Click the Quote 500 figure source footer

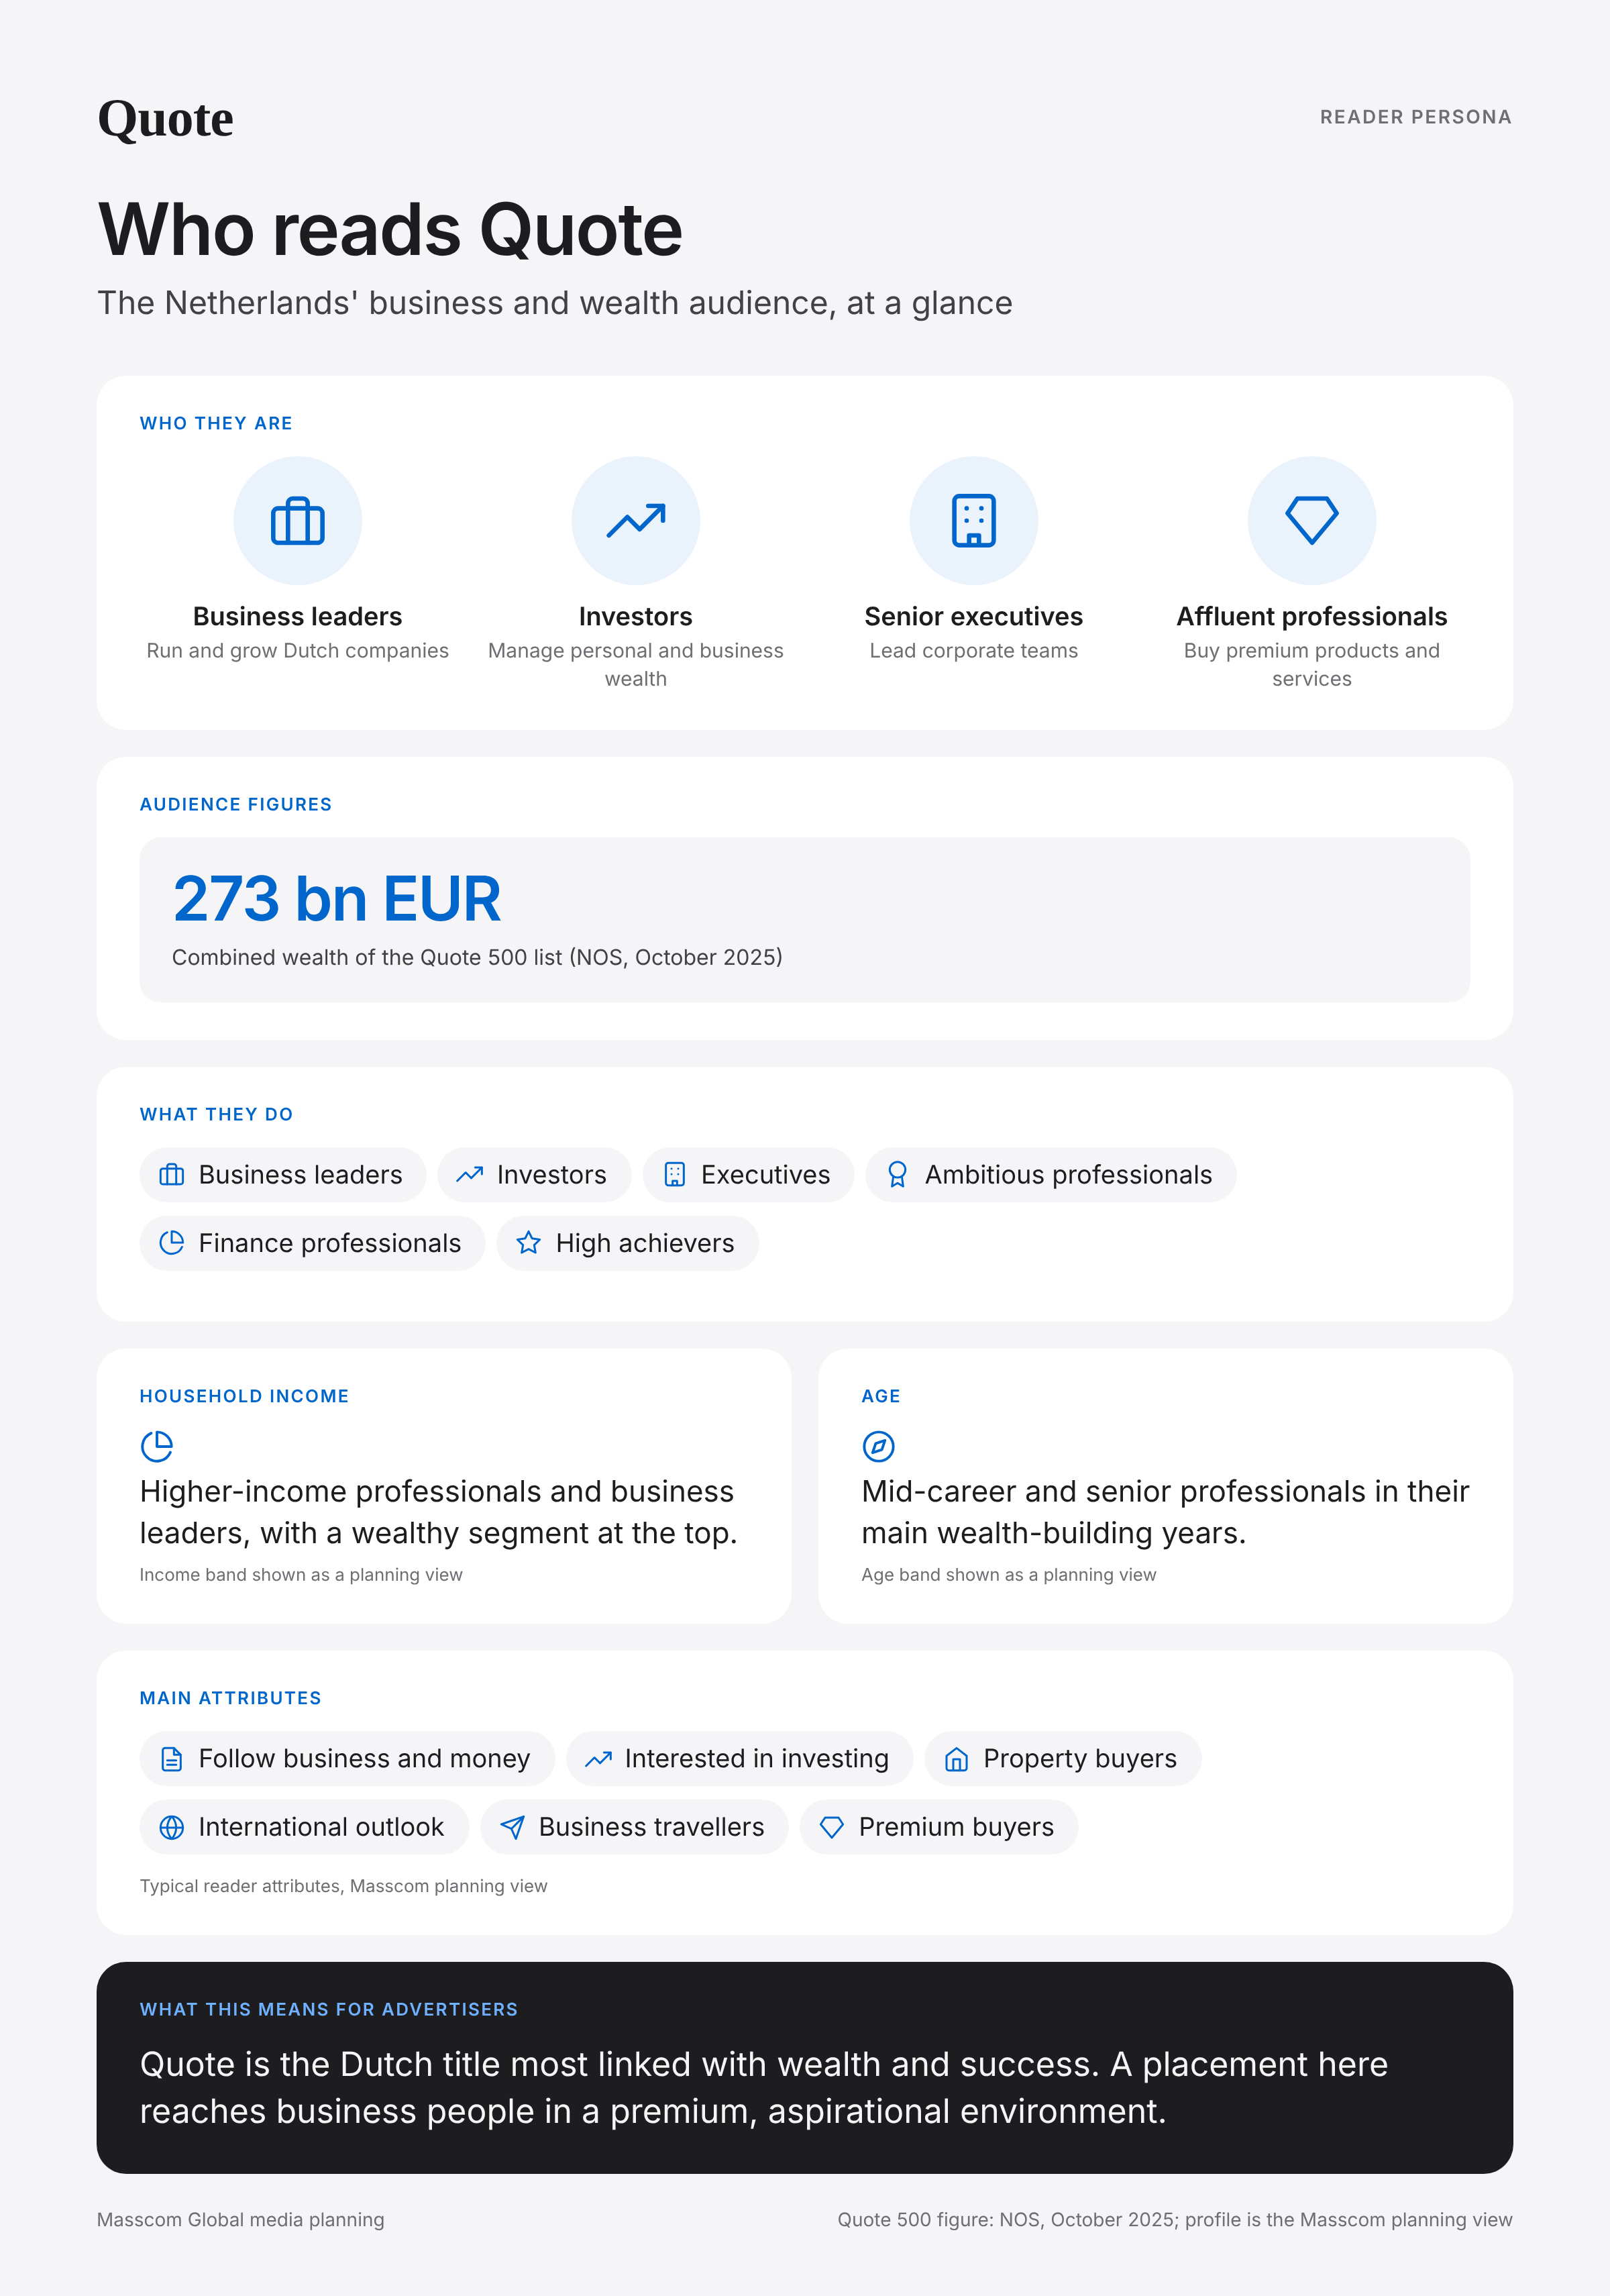1175,2220
